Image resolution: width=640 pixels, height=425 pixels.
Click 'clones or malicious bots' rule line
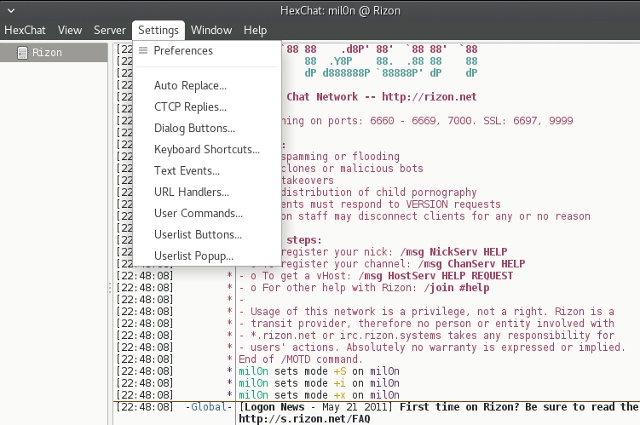pos(352,169)
